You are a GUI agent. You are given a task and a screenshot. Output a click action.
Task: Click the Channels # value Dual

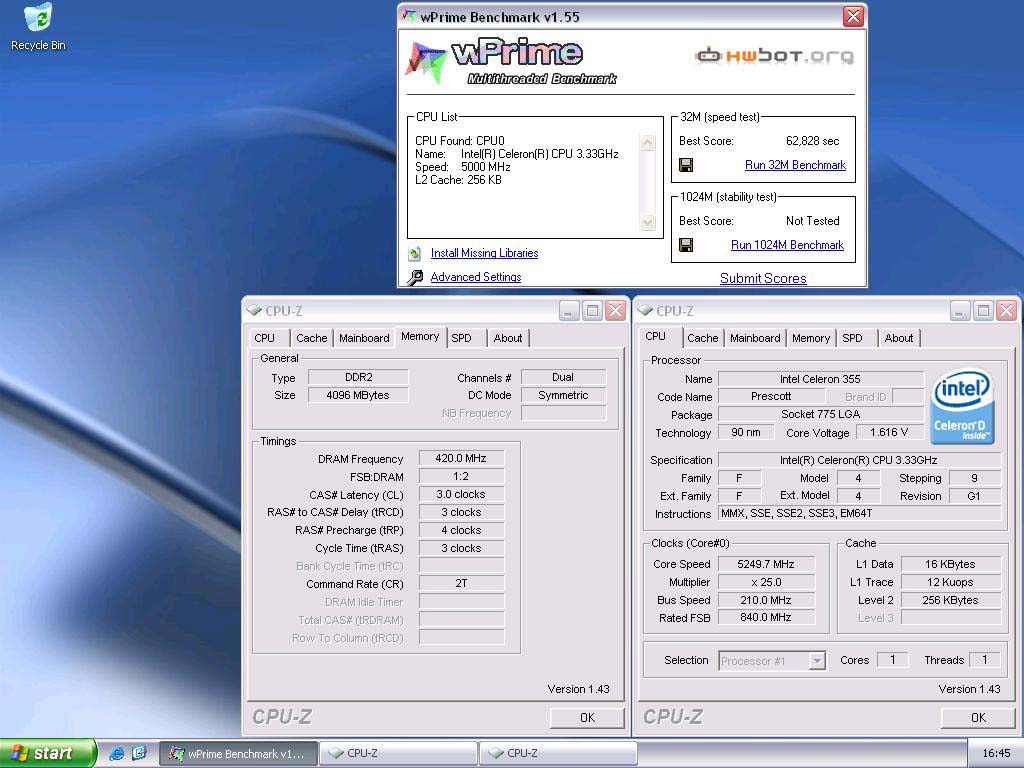coord(563,377)
